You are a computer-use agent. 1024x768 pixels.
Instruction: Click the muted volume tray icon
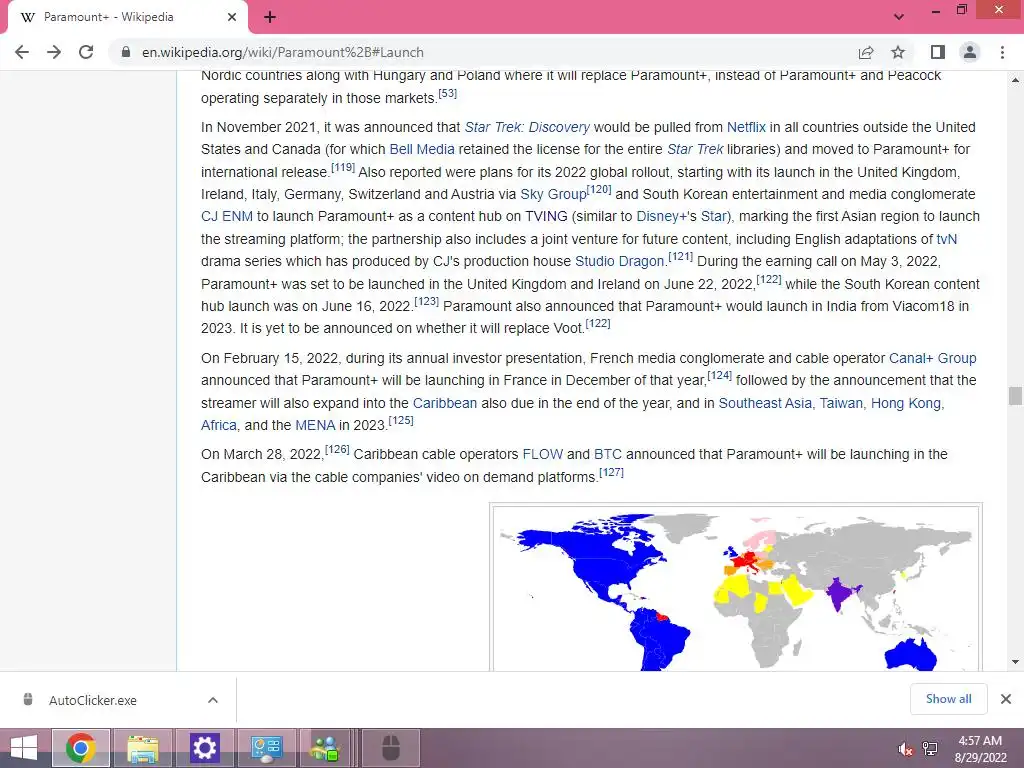pos(905,749)
